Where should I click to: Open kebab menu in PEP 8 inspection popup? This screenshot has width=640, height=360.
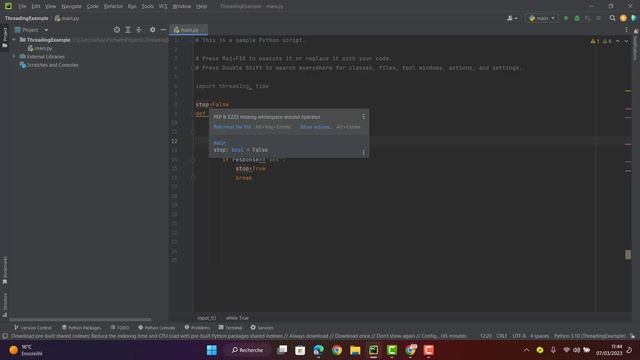(x=363, y=117)
